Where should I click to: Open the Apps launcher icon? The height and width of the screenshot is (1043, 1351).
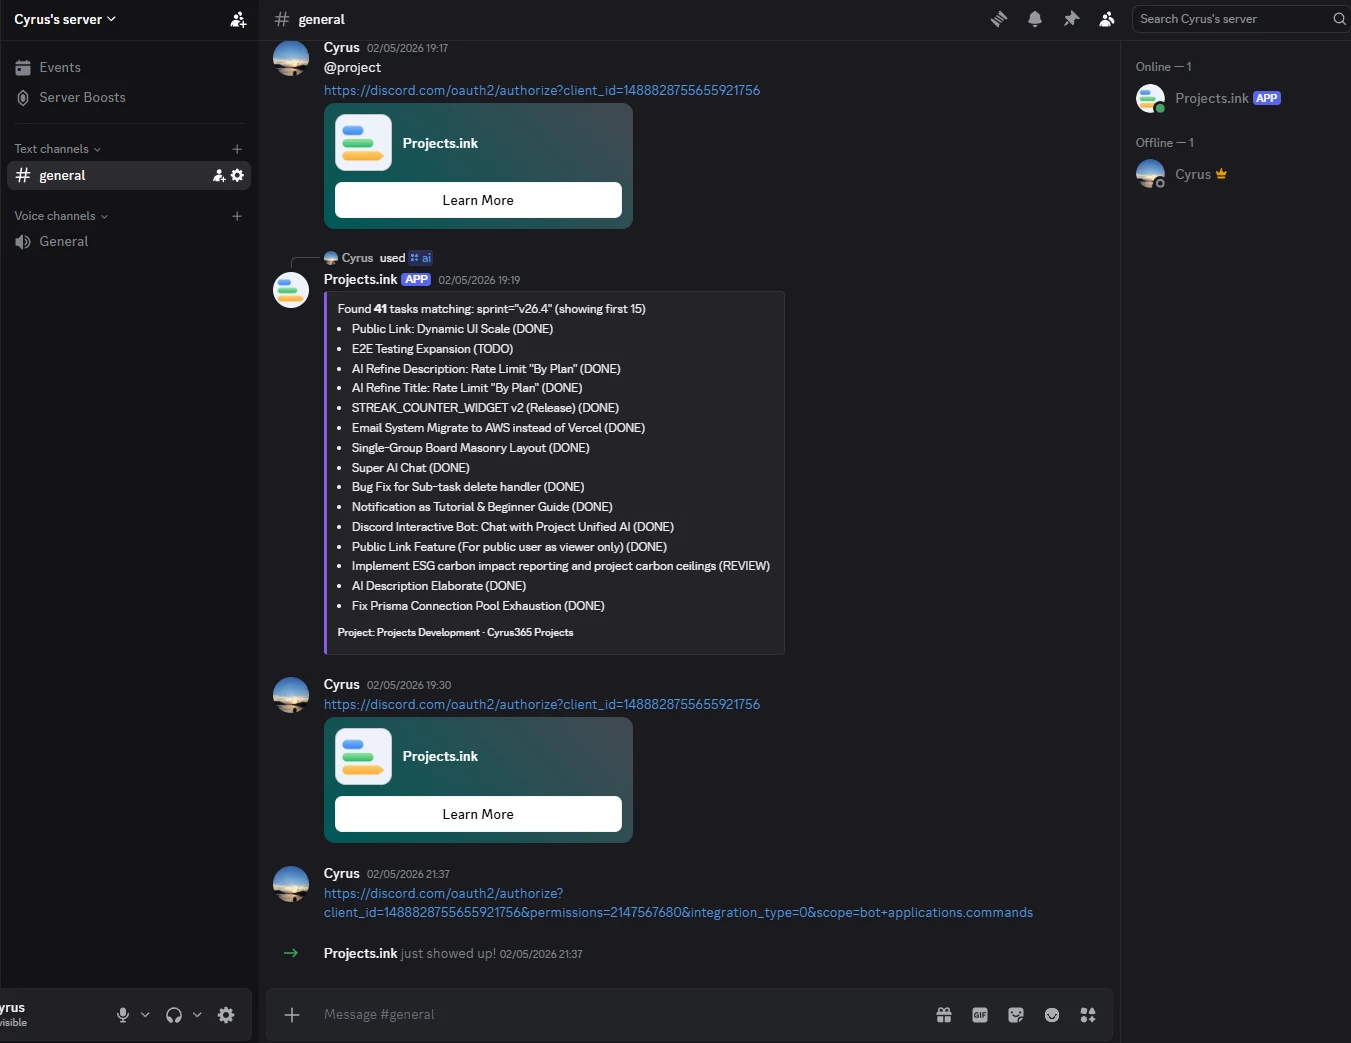click(1088, 1015)
